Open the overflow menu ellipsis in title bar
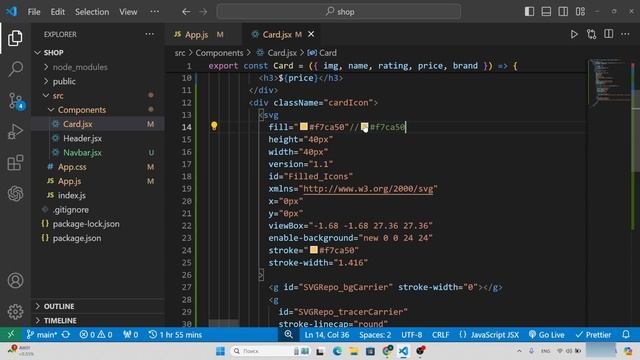 pos(154,11)
